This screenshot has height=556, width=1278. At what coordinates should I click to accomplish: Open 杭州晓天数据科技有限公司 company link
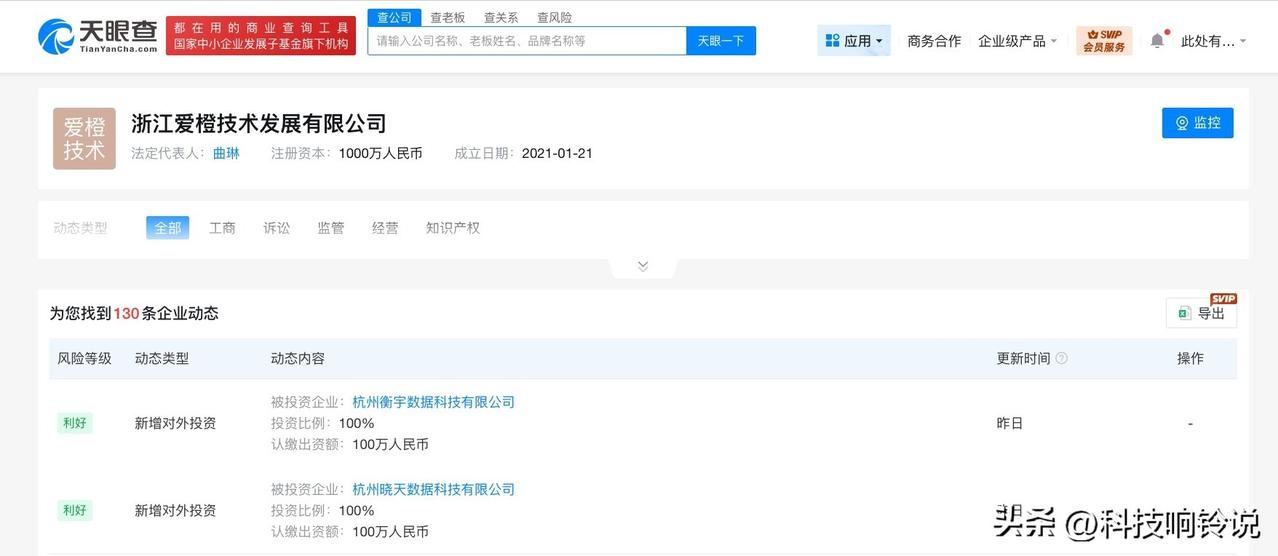point(433,489)
